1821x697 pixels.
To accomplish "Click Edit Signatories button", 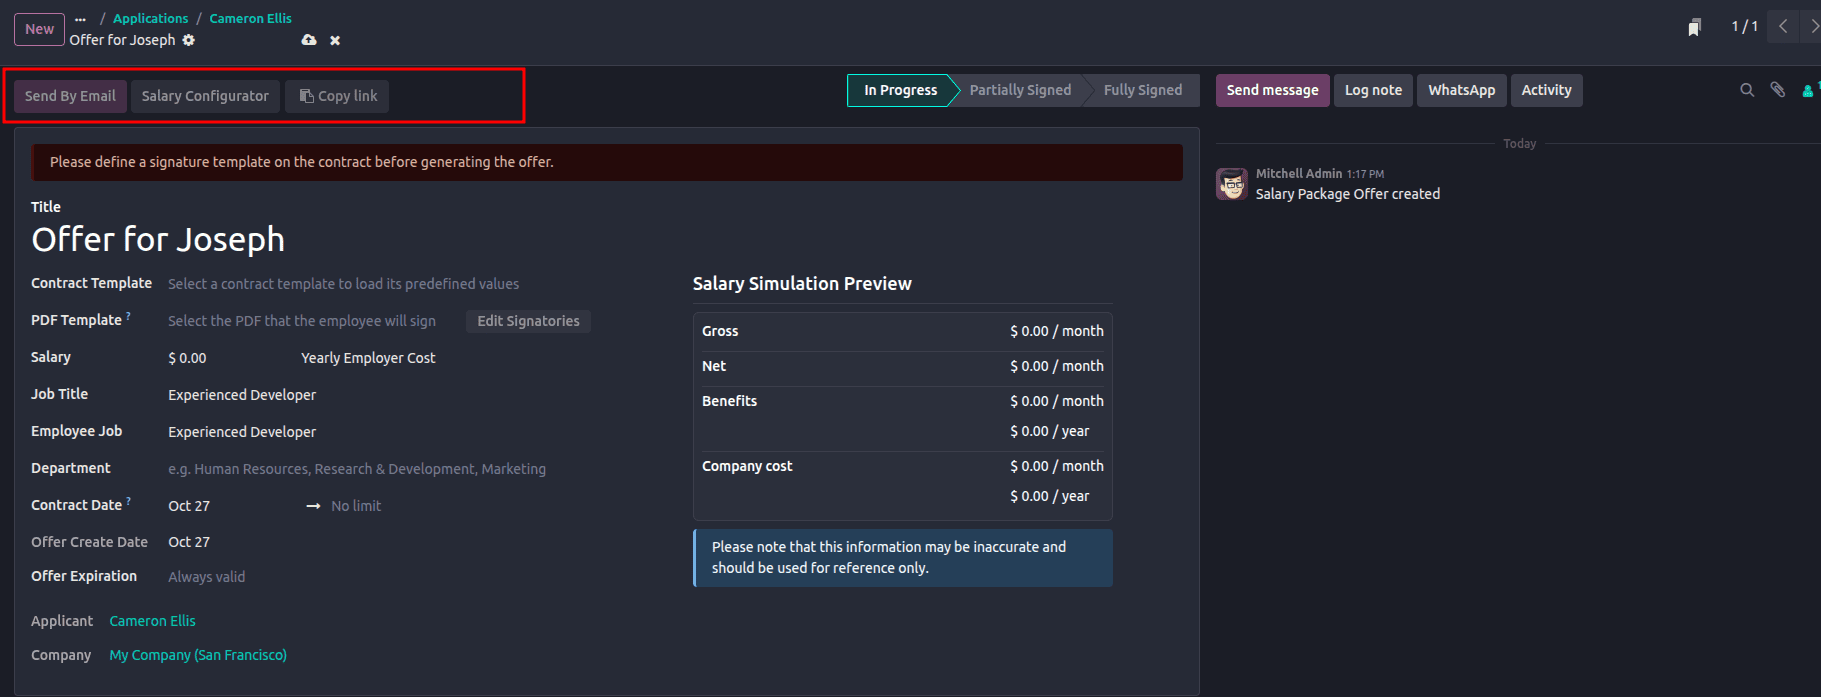I will [528, 321].
